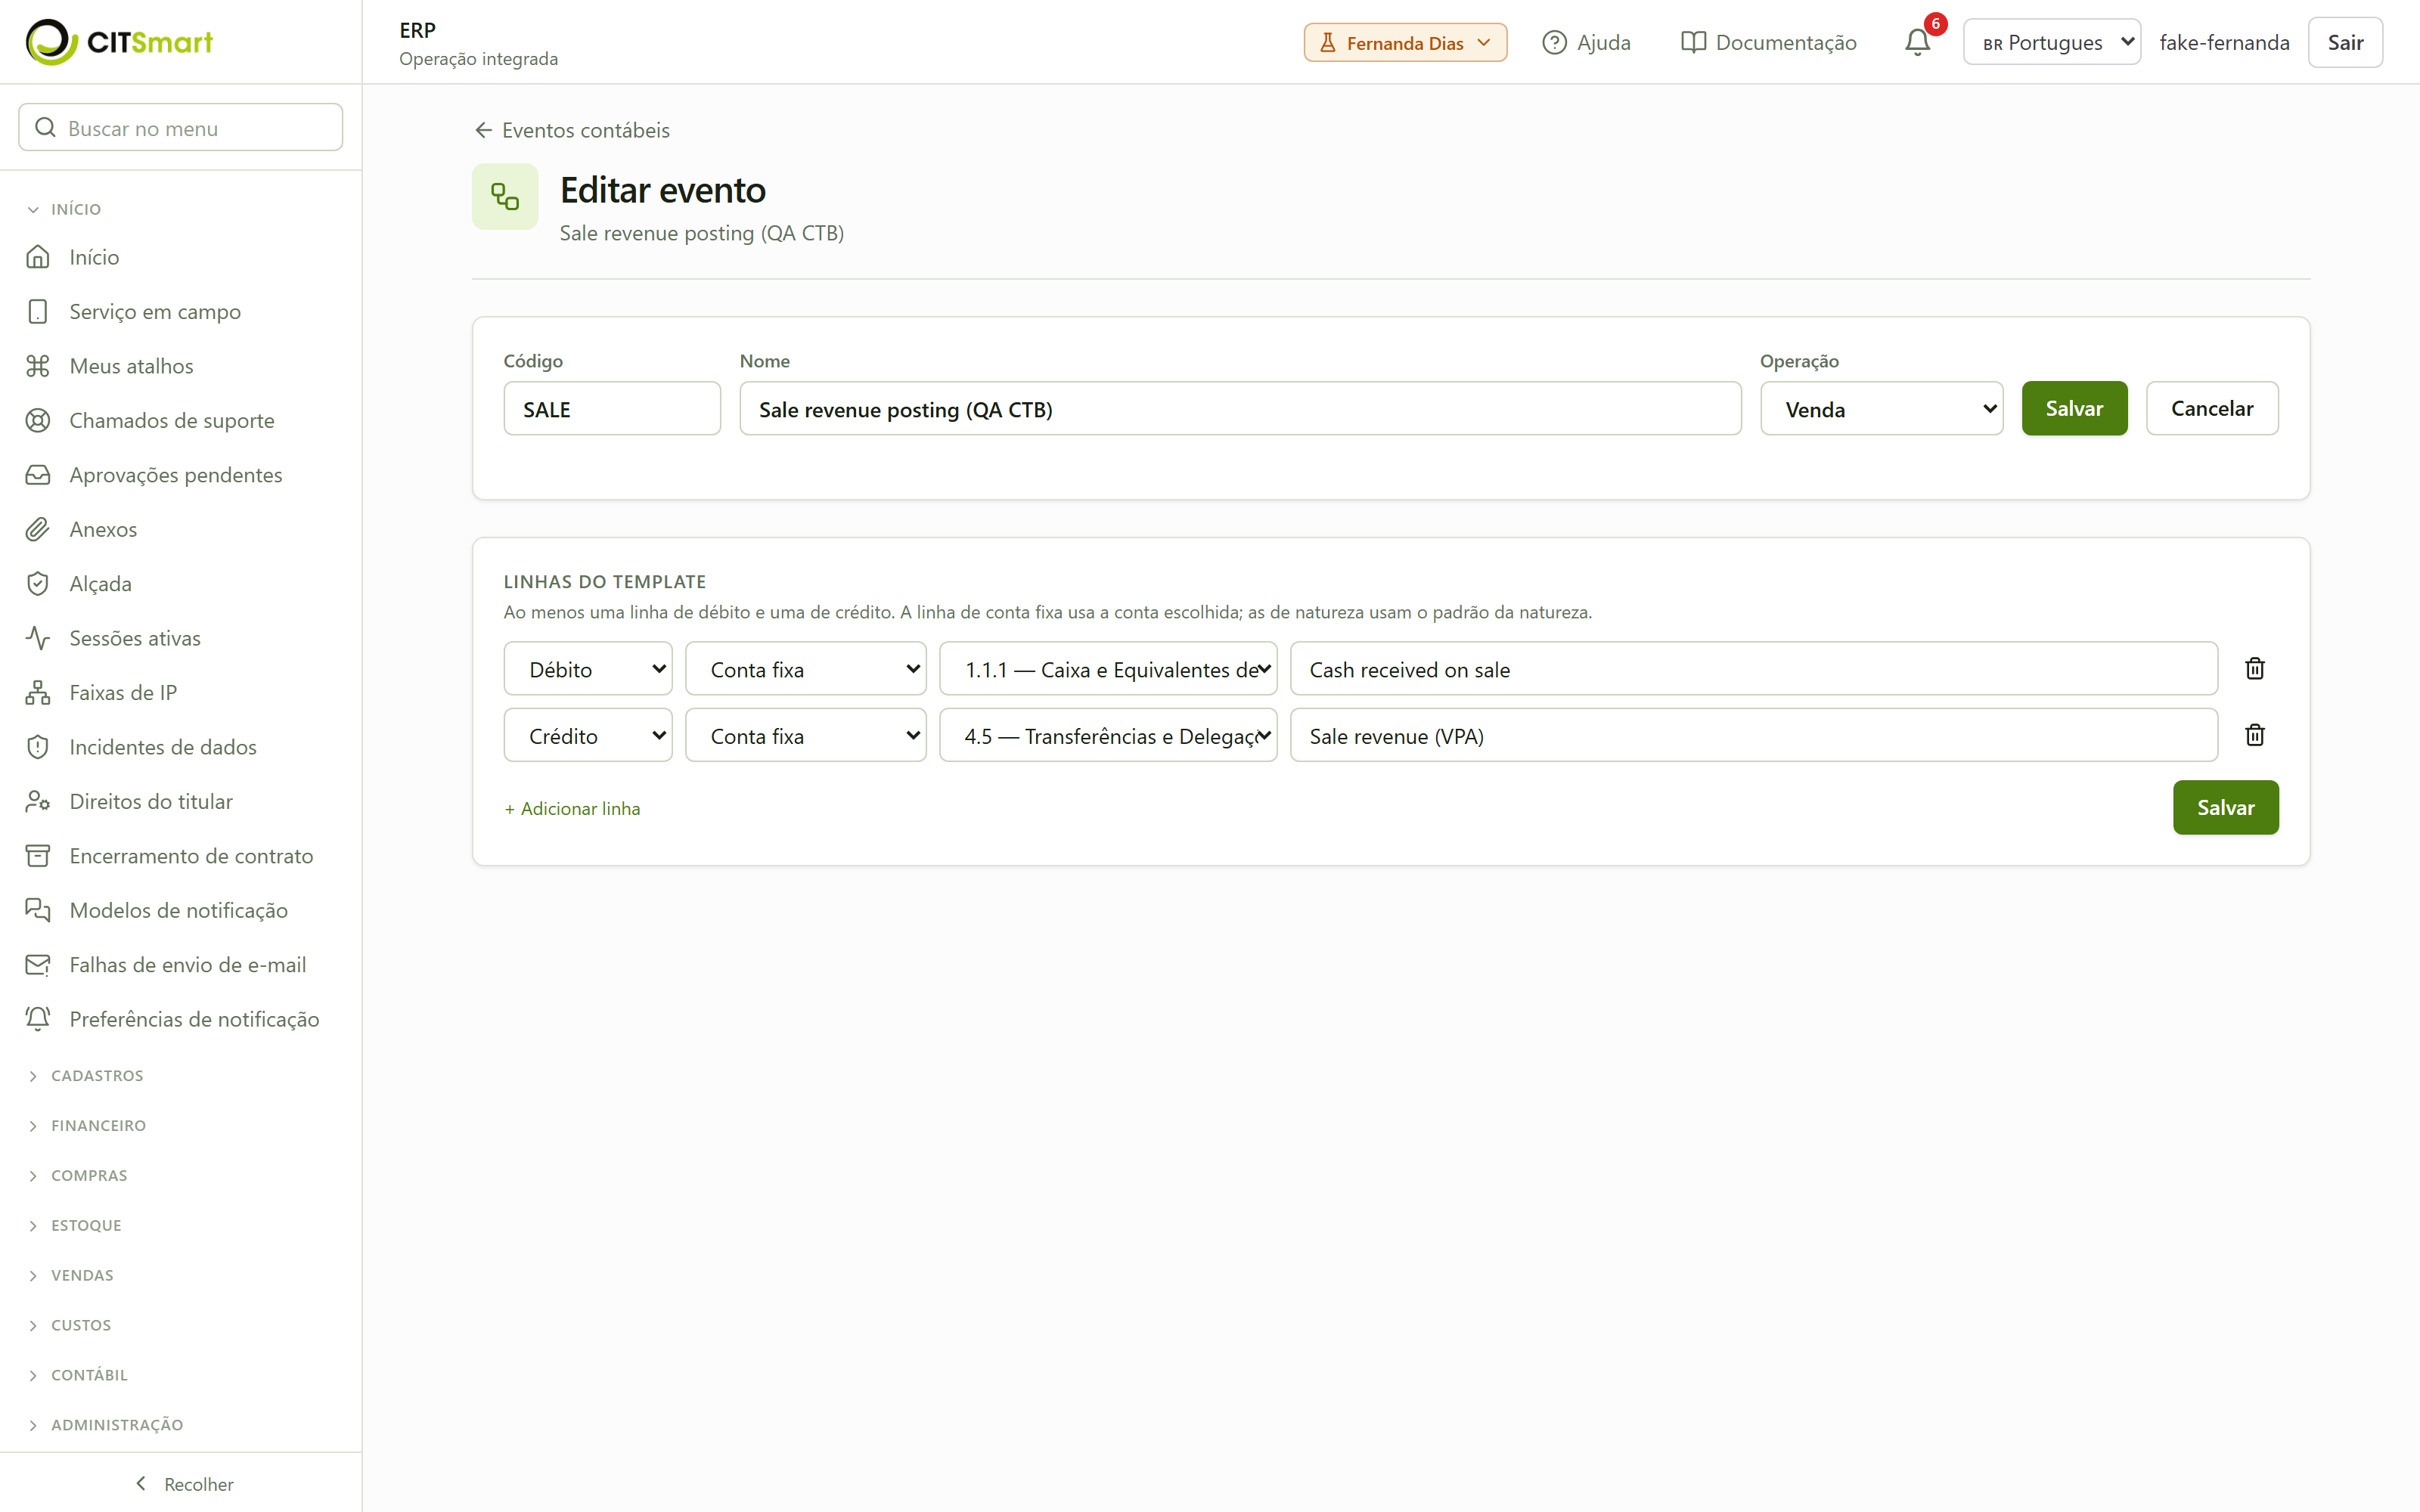Expand the ADMINISTRAÇÃO section

105,1425
